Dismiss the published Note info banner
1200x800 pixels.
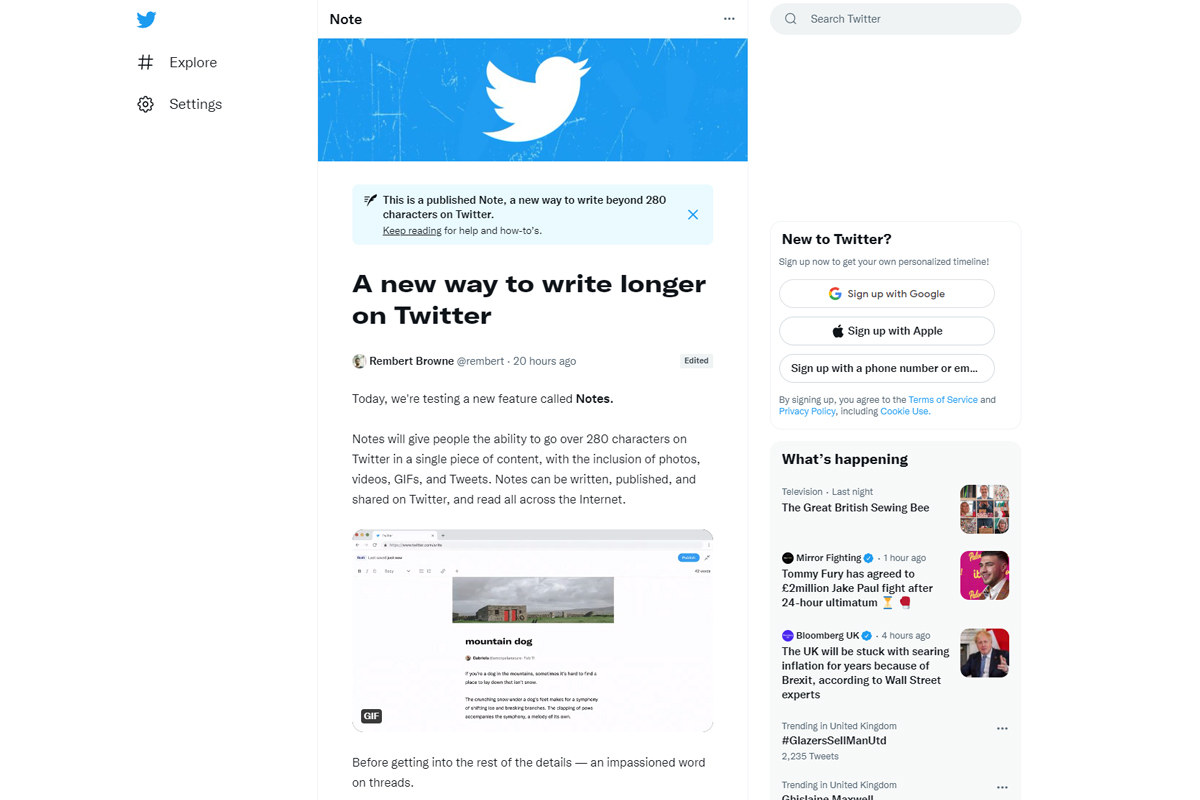click(693, 215)
